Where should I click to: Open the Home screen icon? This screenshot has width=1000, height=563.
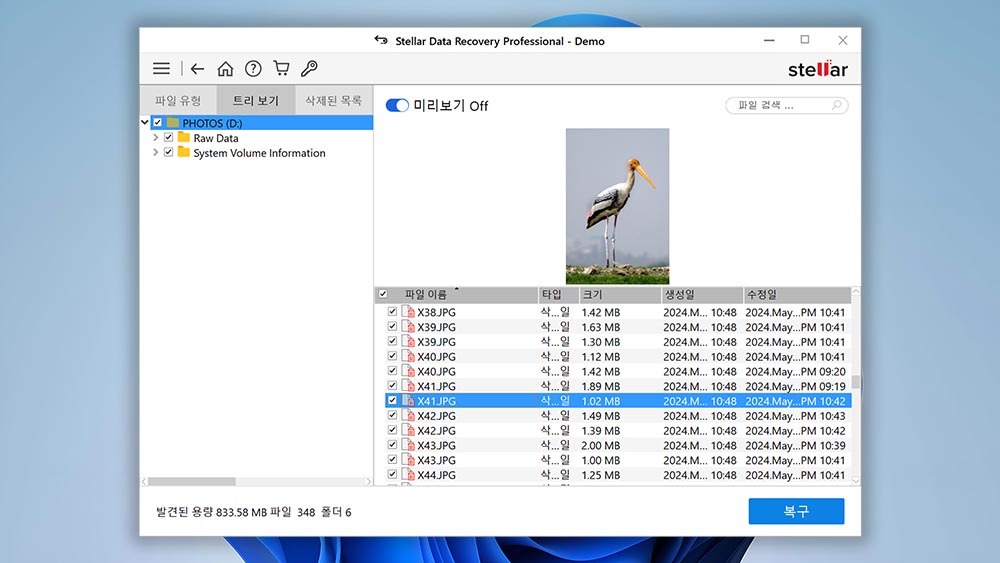(225, 68)
